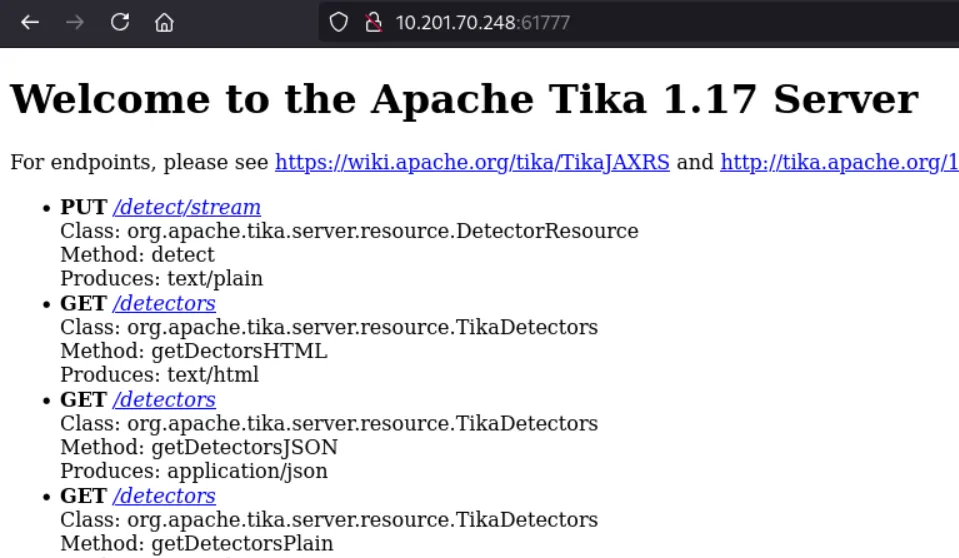Open the /detect/stream endpoint link
The height and width of the screenshot is (558, 959).
pyautogui.click(x=187, y=207)
